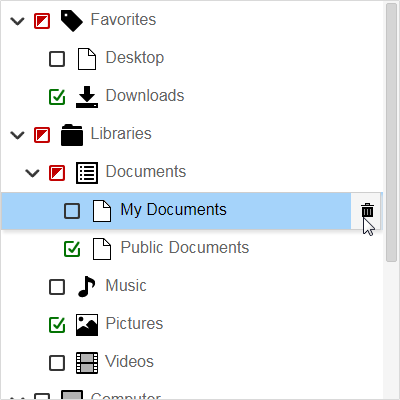Collapse the Favorites tree node
The width and height of the screenshot is (400, 400).
coord(17,21)
